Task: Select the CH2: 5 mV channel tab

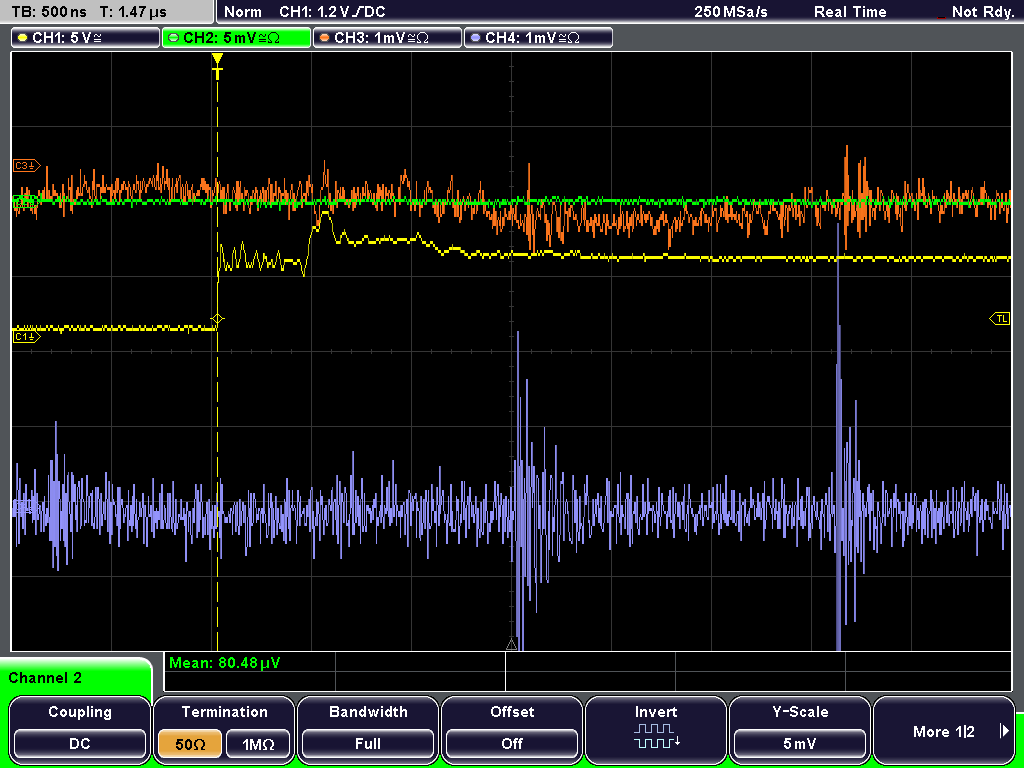Action: (x=236, y=38)
